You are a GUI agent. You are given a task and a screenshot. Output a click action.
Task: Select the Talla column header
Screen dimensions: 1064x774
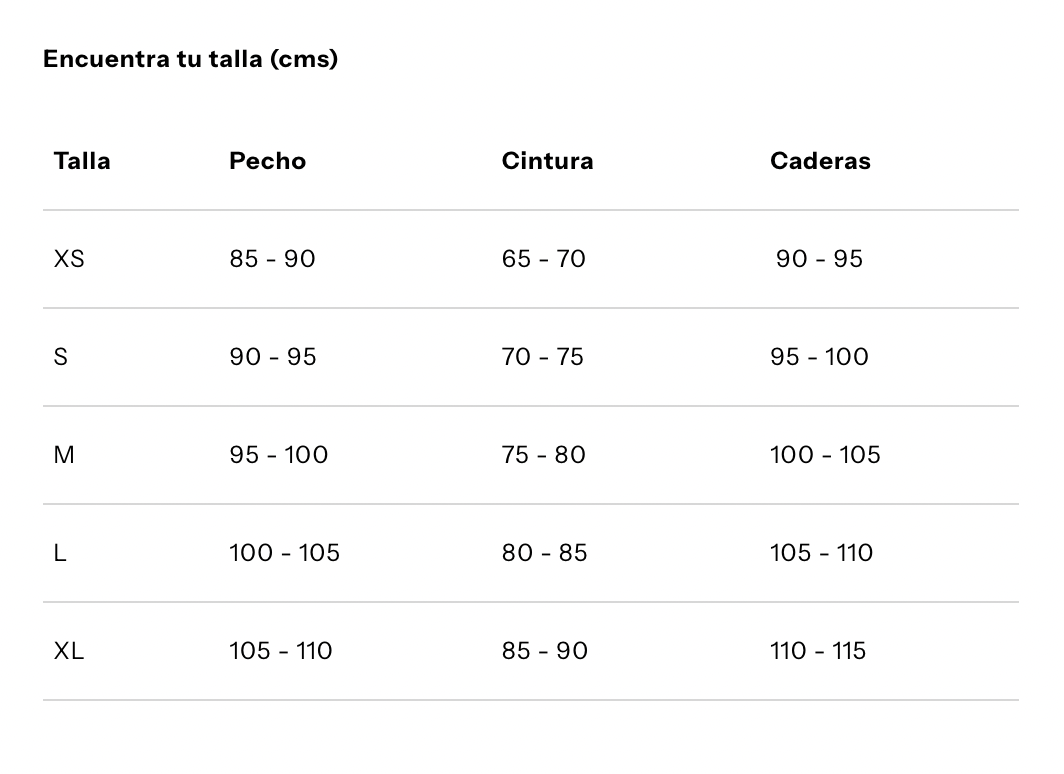coord(81,161)
